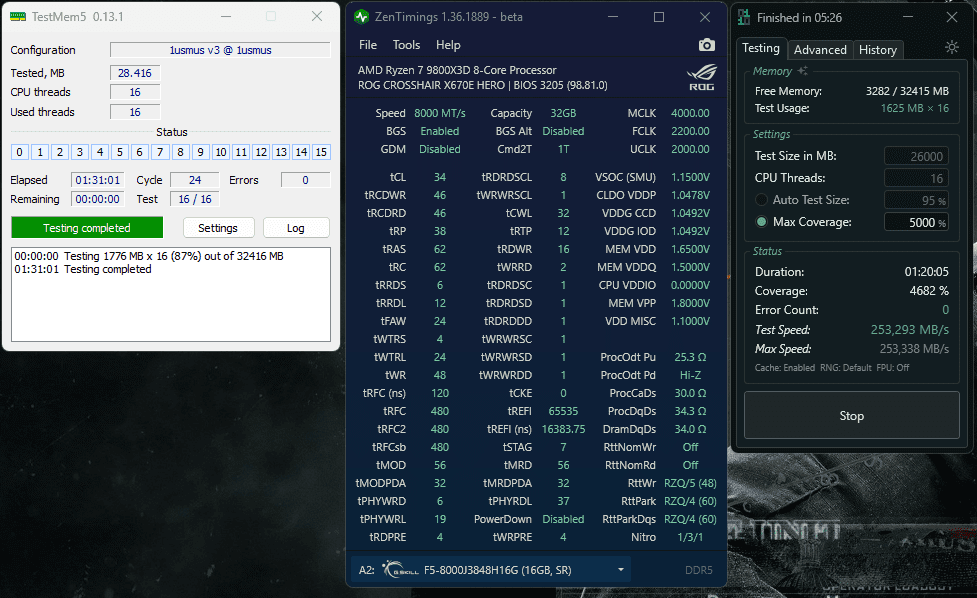The height and width of the screenshot is (598, 977).
Task: Click the Test 16 / 16 field
Action: [x=194, y=199]
